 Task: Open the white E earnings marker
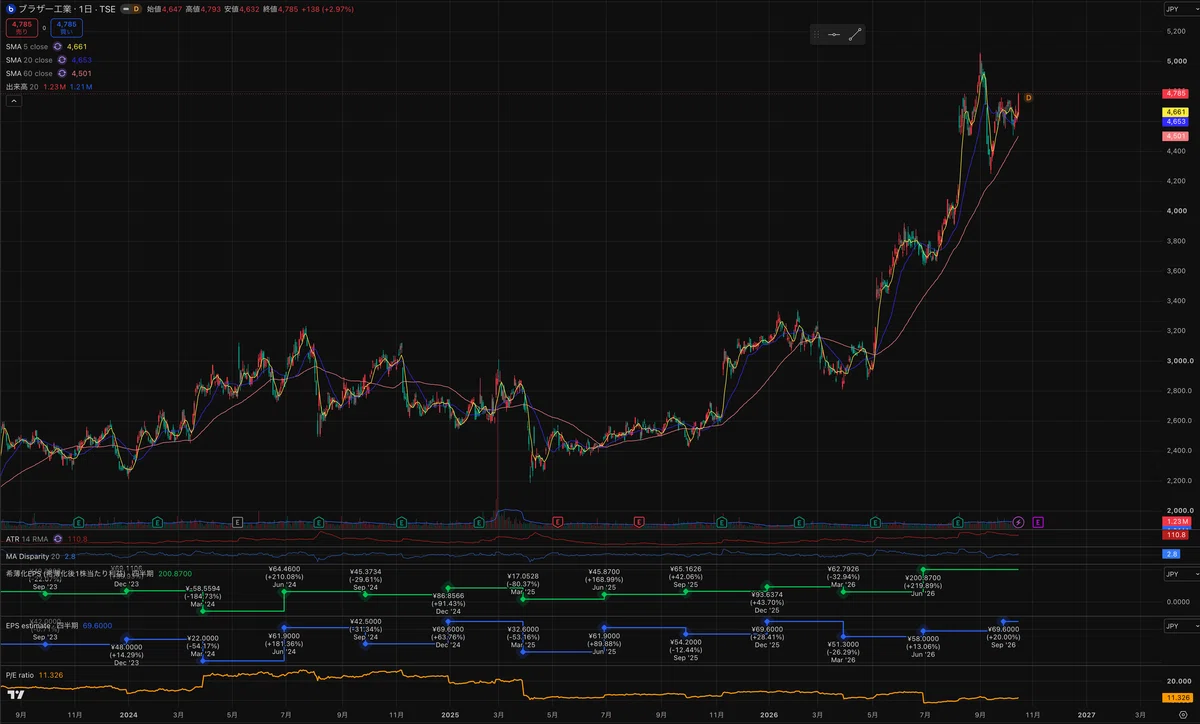coord(238,522)
